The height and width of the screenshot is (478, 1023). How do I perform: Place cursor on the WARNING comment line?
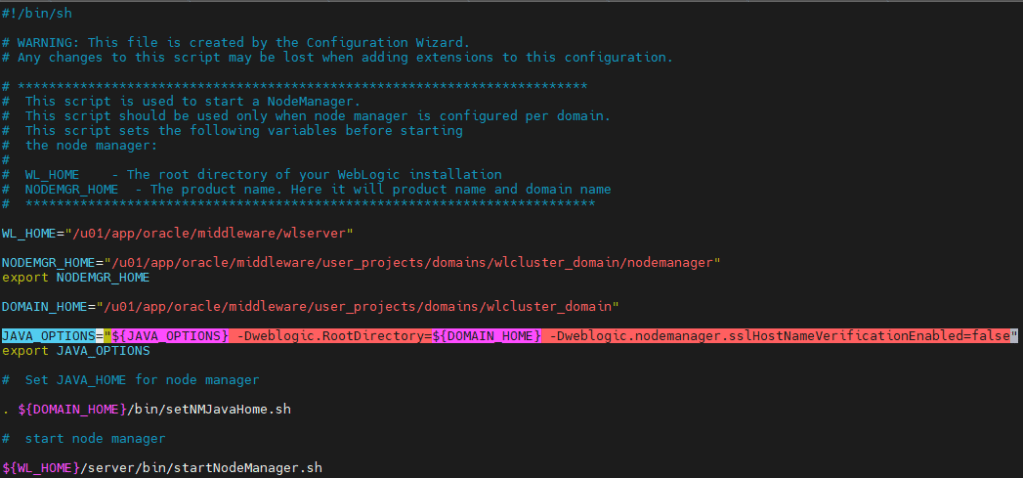240,42
